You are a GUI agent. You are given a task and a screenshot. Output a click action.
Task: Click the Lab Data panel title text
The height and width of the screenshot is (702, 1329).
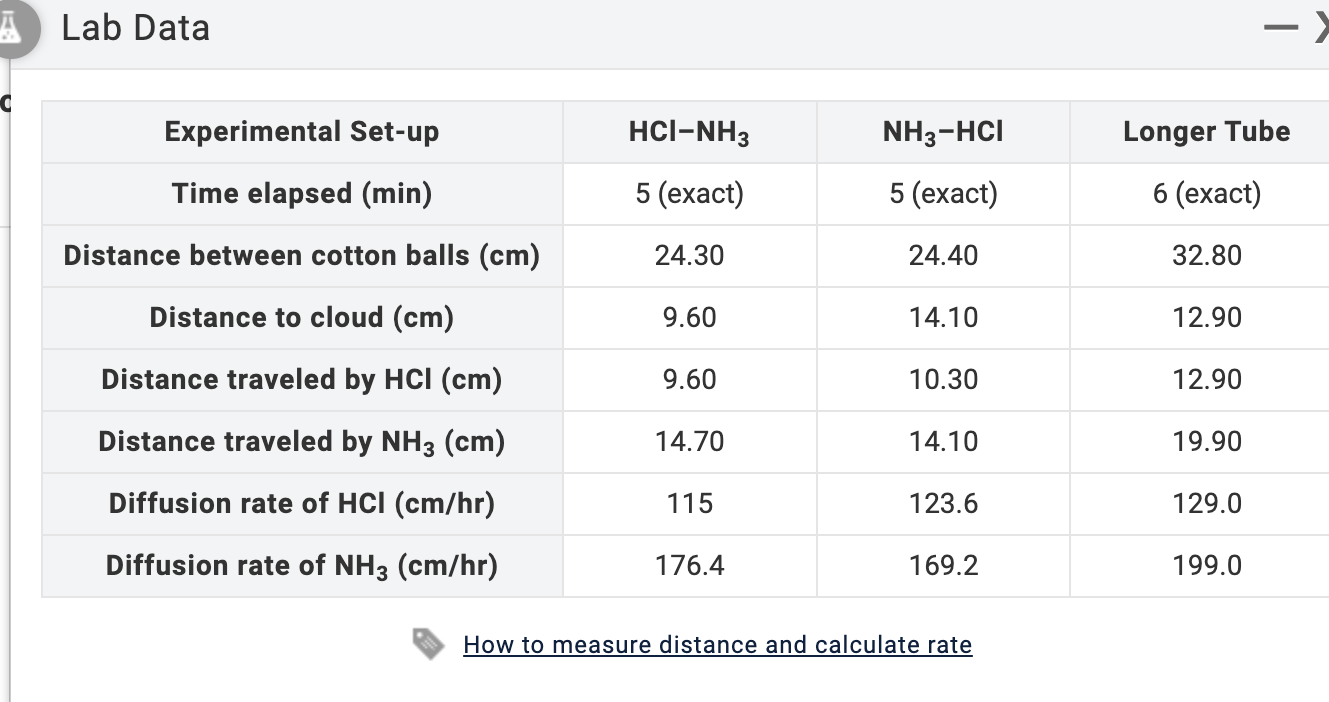(x=136, y=28)
